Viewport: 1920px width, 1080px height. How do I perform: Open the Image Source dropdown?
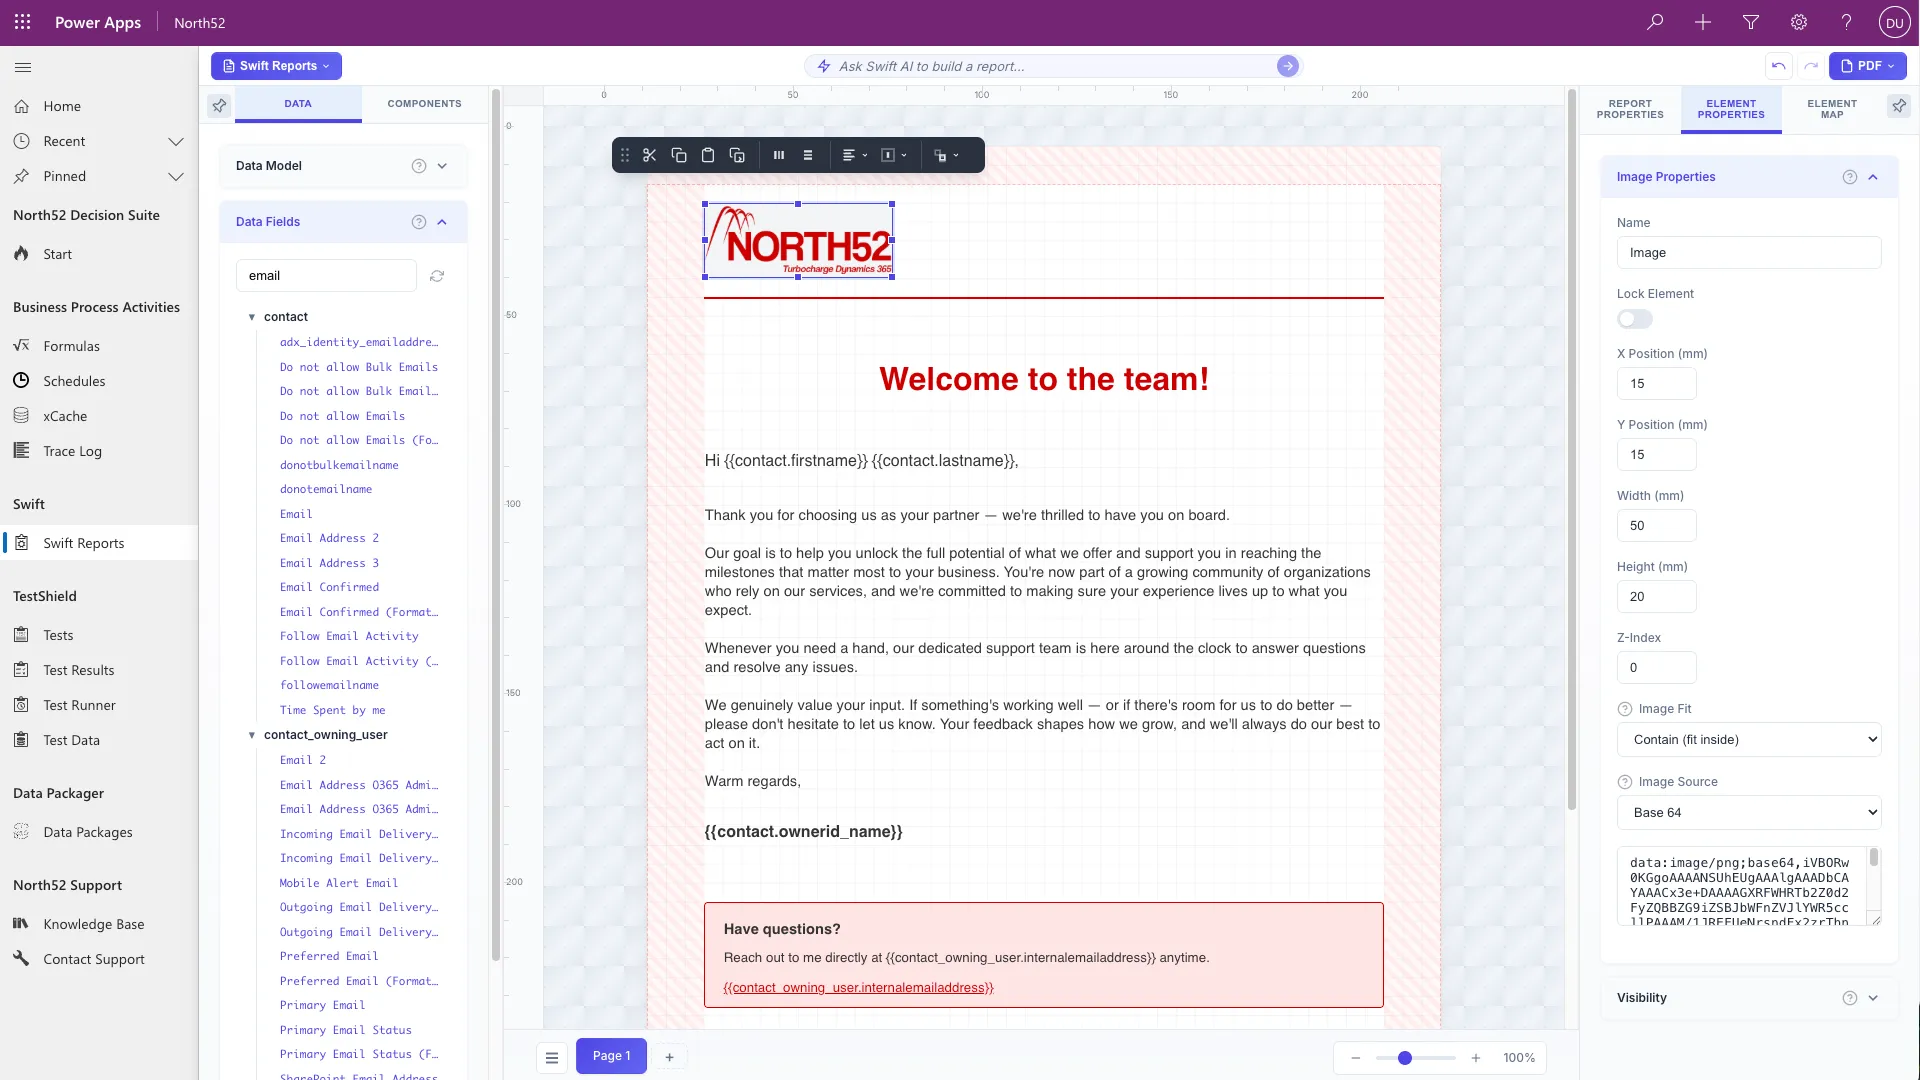(1749, 813)
